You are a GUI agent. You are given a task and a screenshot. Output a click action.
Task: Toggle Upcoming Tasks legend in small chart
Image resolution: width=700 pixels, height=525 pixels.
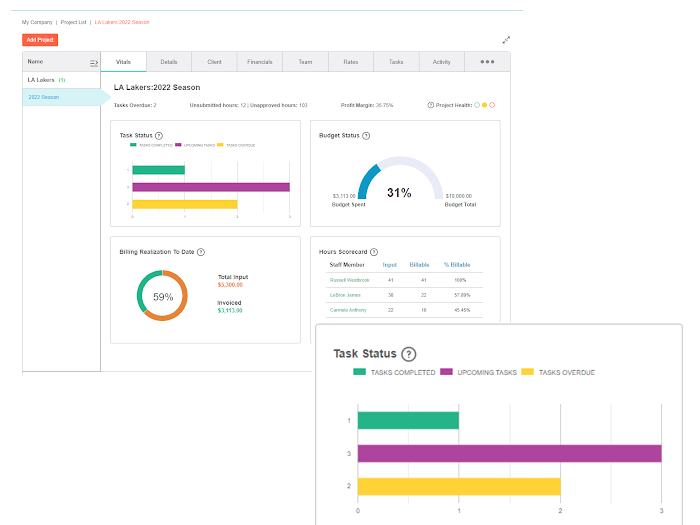pos(195,145)
